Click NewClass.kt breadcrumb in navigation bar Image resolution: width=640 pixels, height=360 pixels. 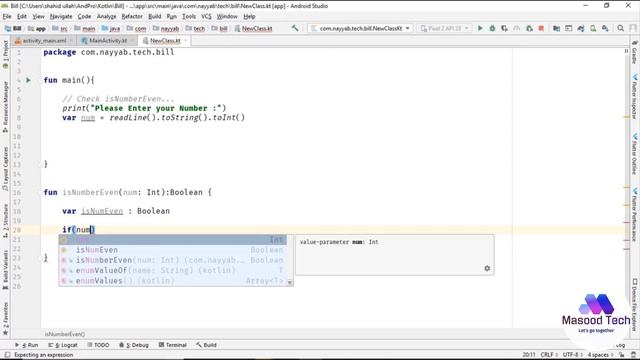[x=253, y=29]
